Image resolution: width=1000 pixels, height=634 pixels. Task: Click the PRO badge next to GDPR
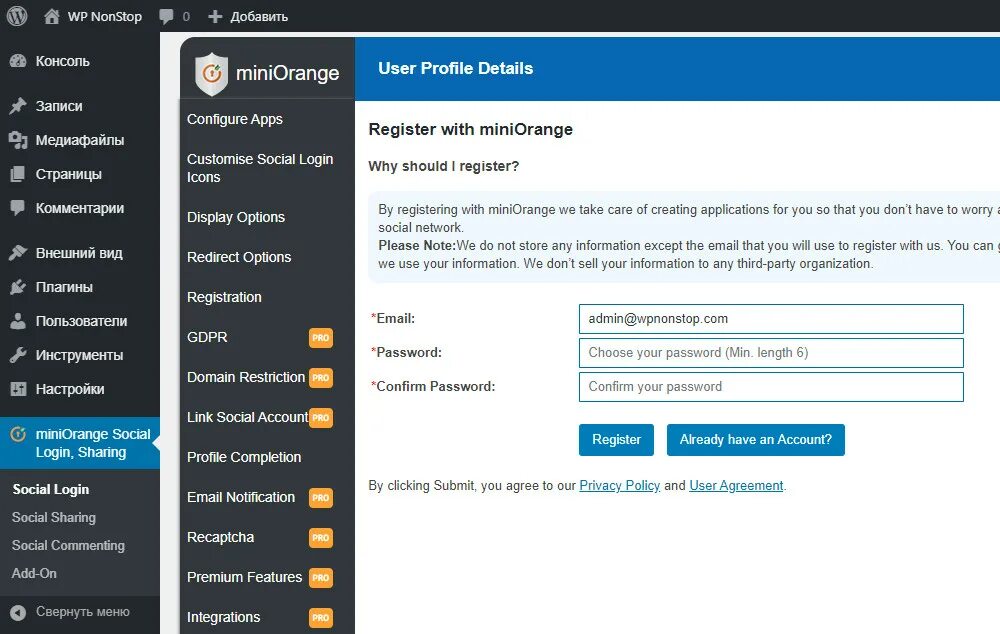pyautogui.click(x=321, y=337)
